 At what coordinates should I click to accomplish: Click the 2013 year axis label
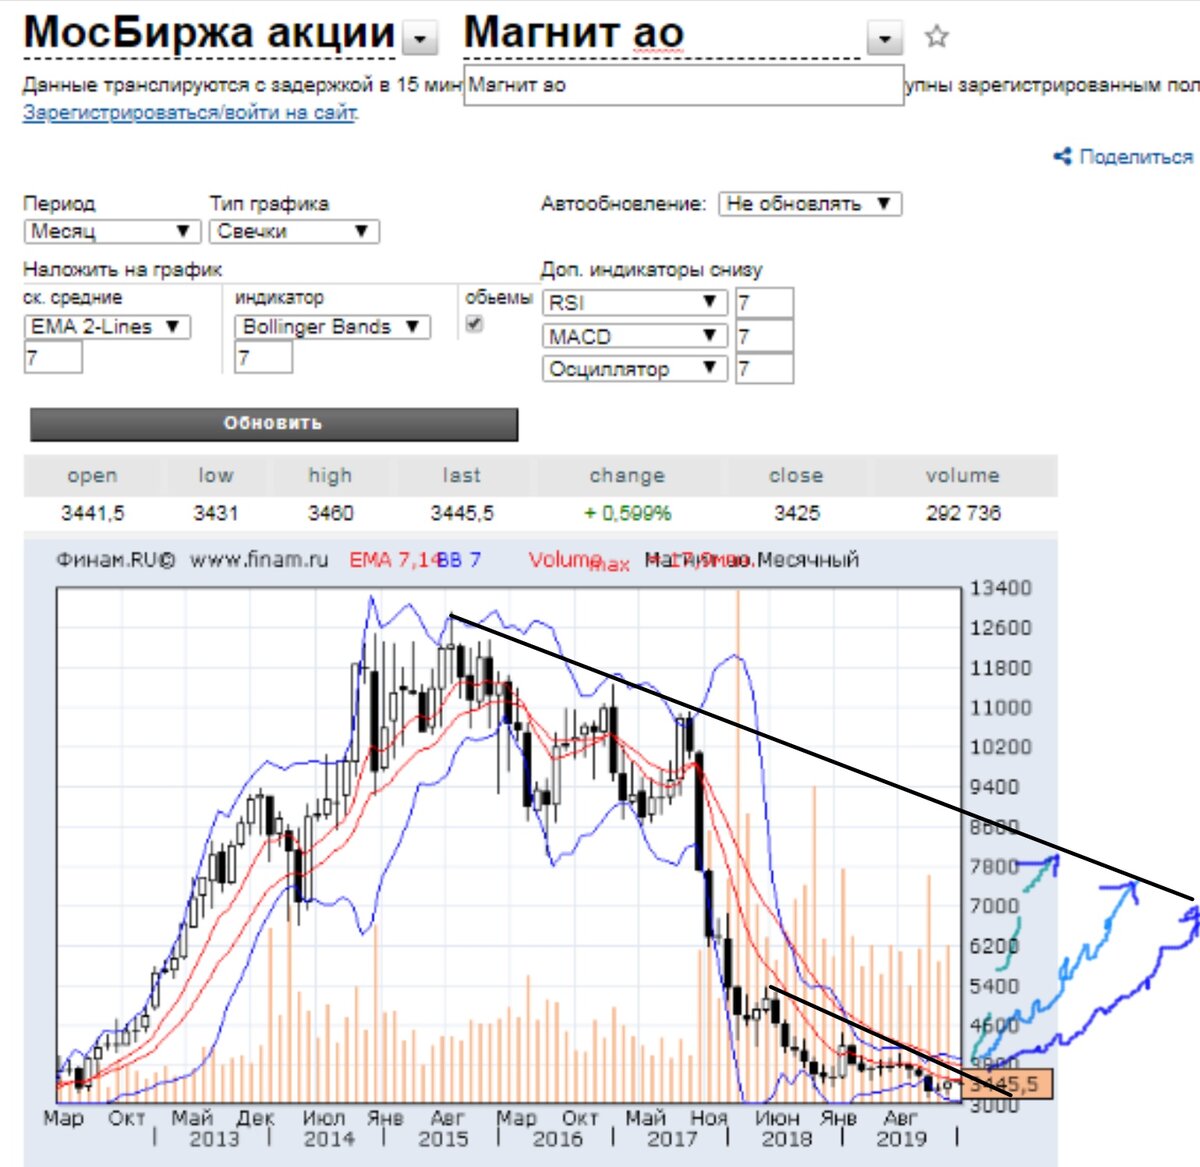(214, 1138)
